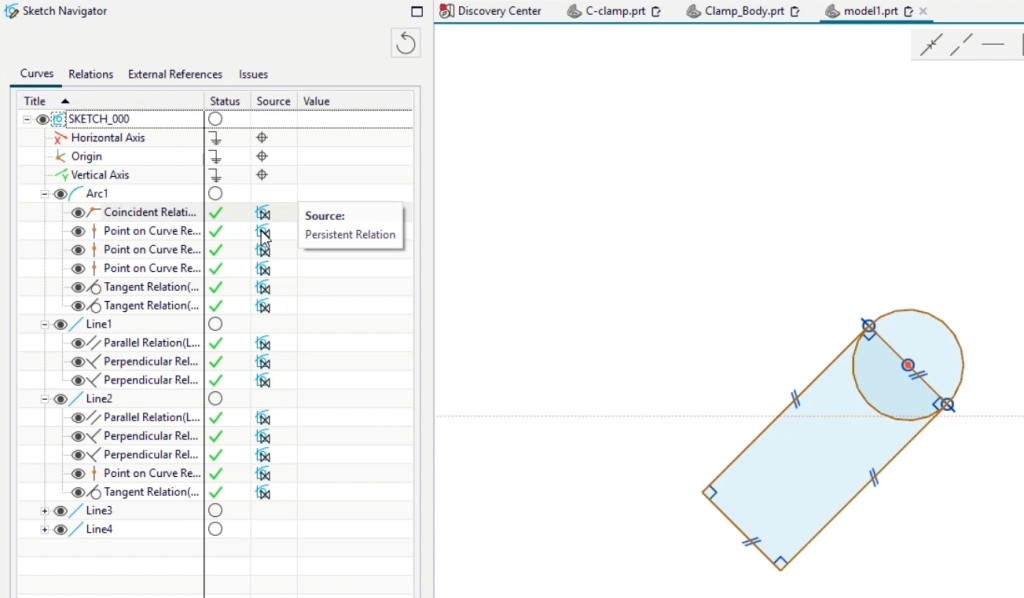The width and height of the screenshot is (1024, 598).
Task: Expand the Line4 node
Action: pos(44,529)
